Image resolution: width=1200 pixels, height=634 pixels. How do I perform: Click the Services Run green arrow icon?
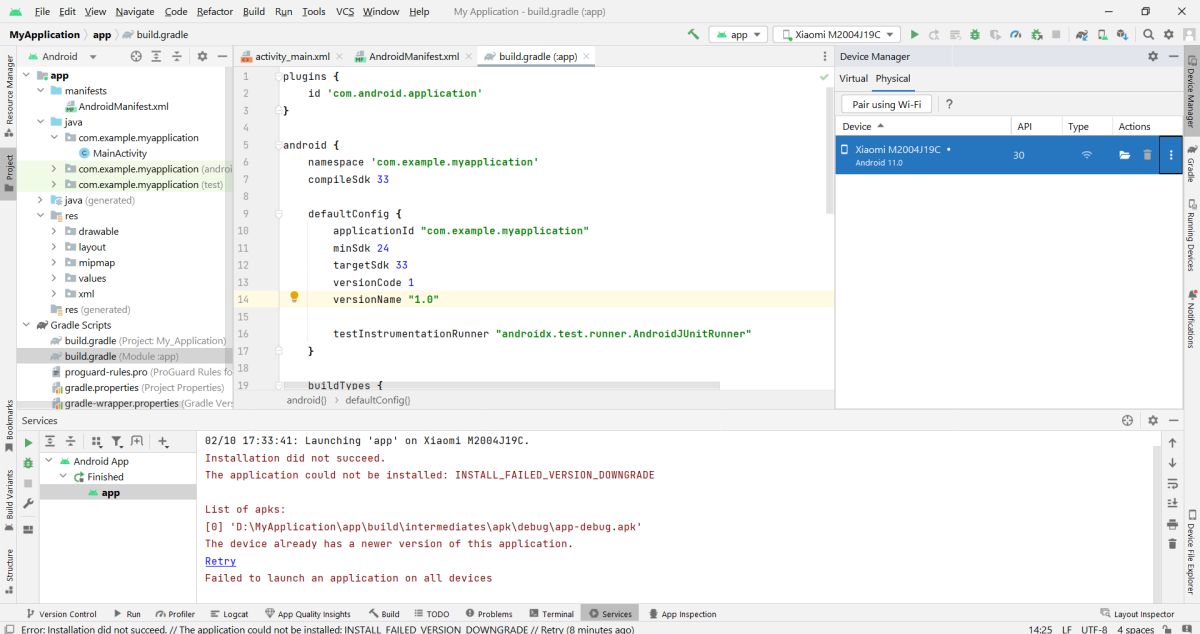click(x=28, y=441)
